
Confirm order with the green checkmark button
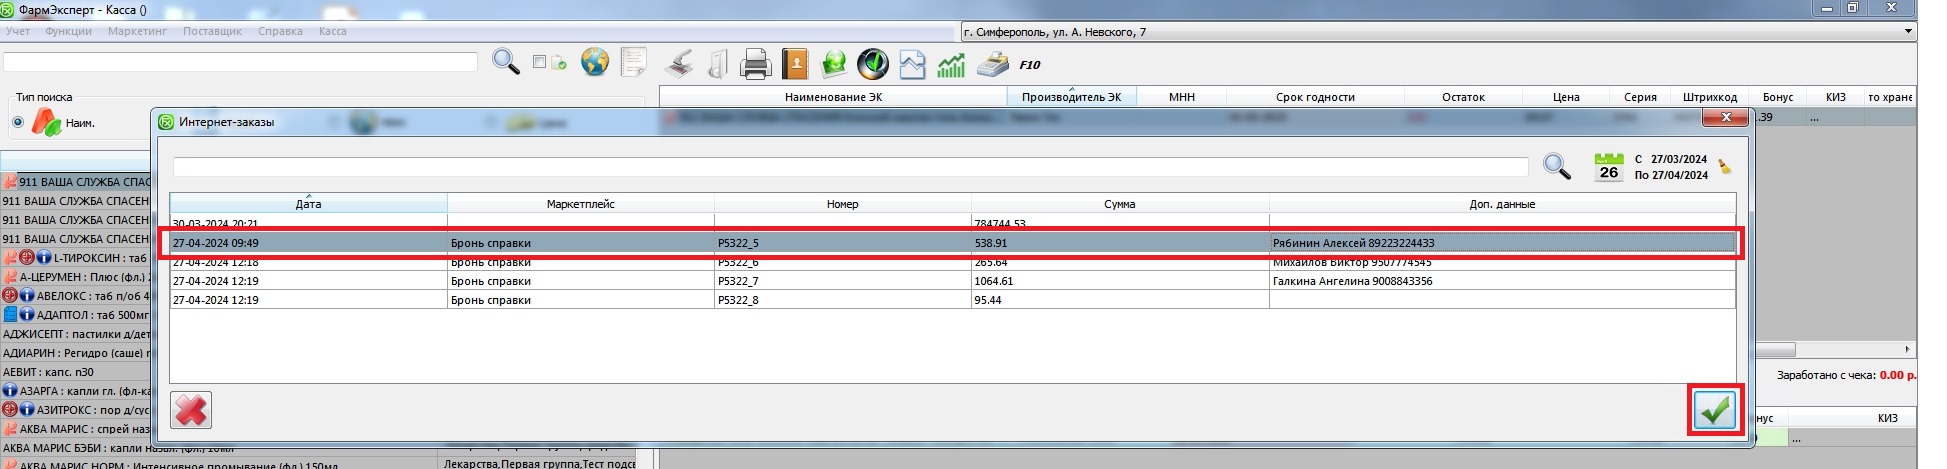[x=1715, y=410]
